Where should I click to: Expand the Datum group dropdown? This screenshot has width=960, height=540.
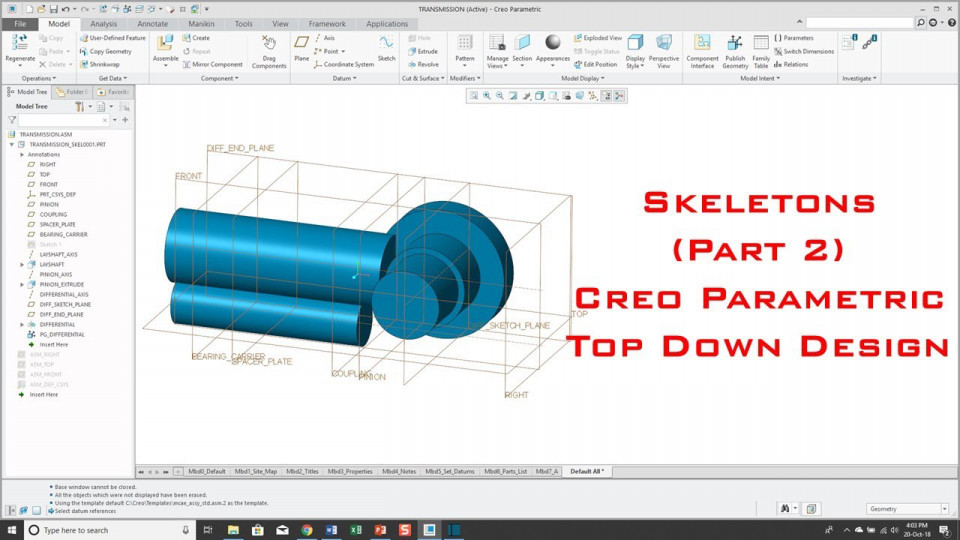click(x=344, y=78)
